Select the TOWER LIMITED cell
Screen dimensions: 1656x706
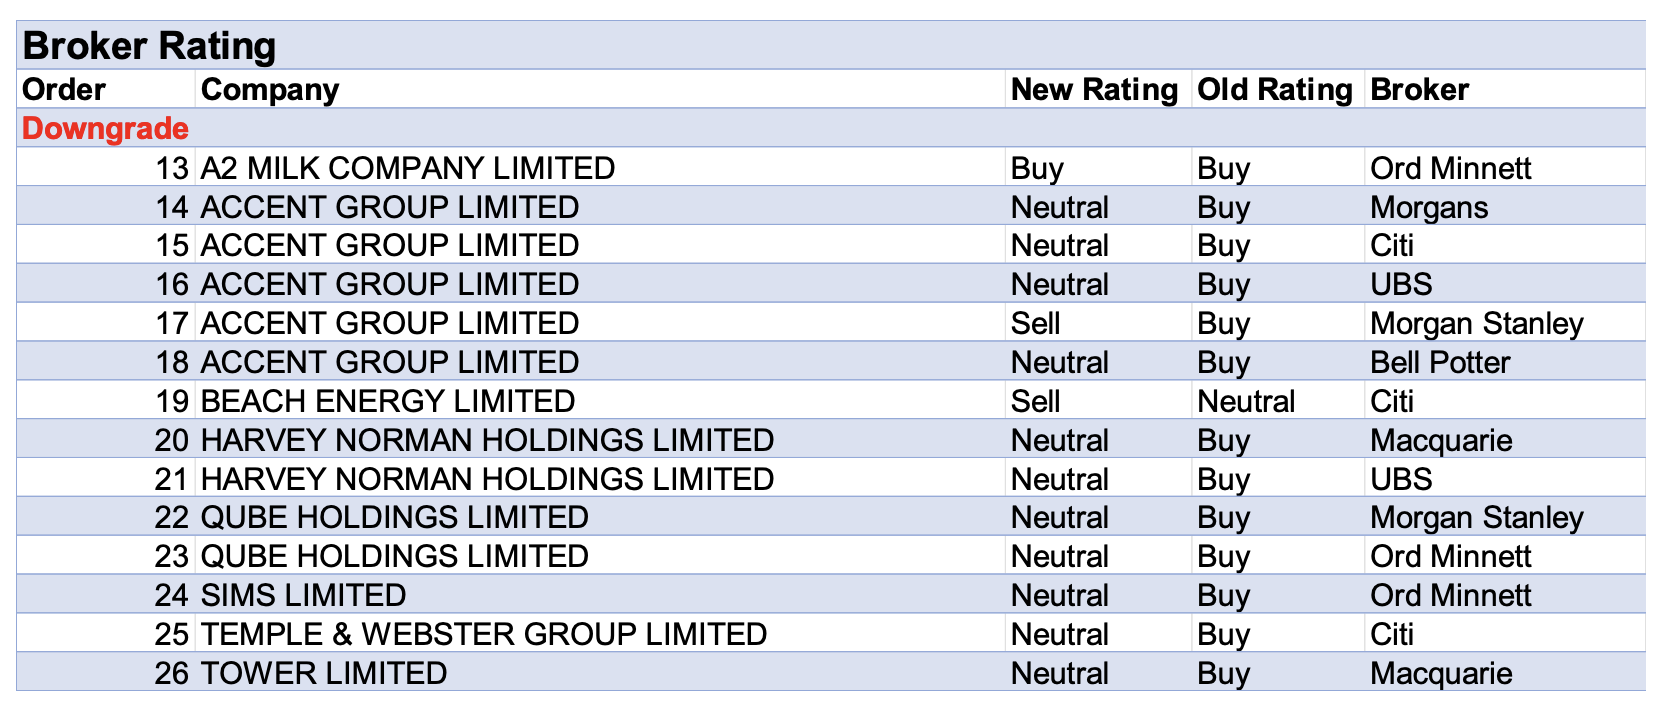[x=324, y=673]
